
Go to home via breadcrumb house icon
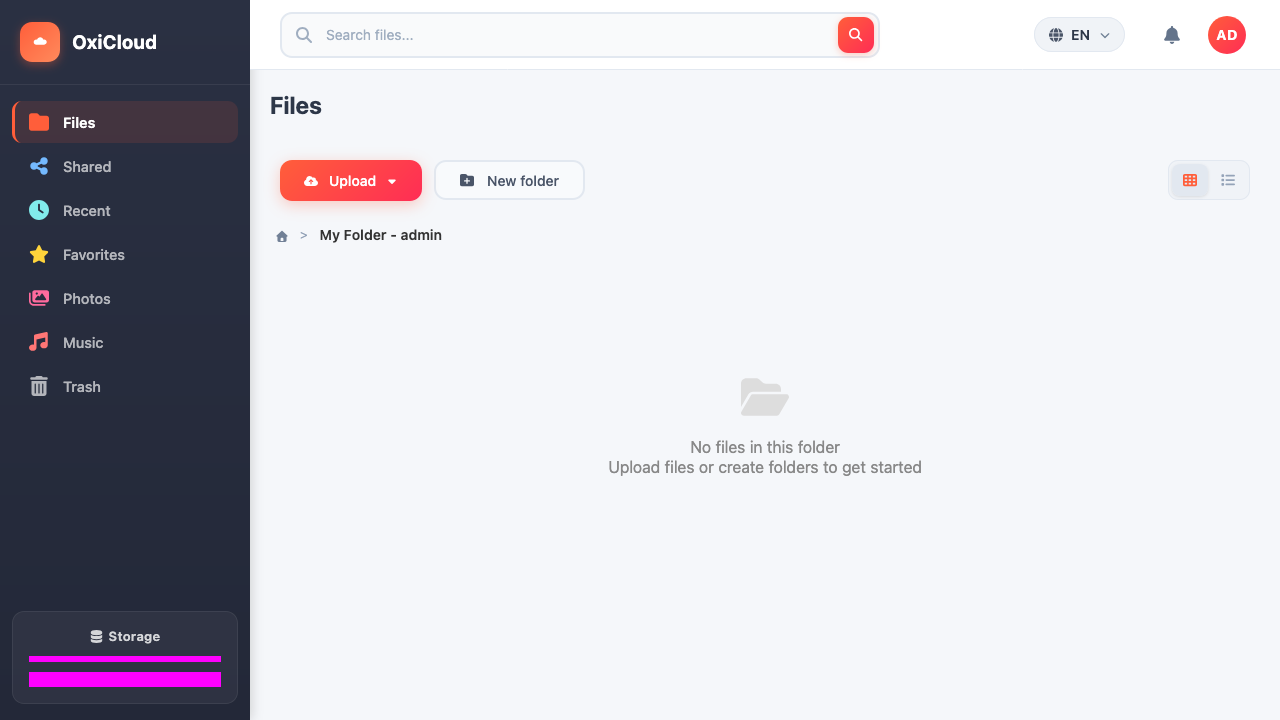coord(282,236)
